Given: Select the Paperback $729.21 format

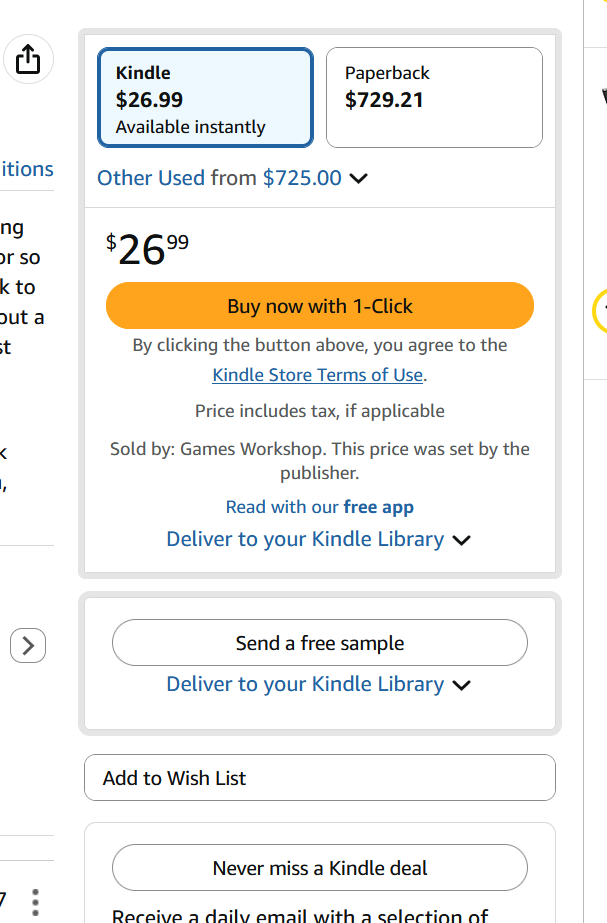Looking at the screenshot, I should [434, 97].
